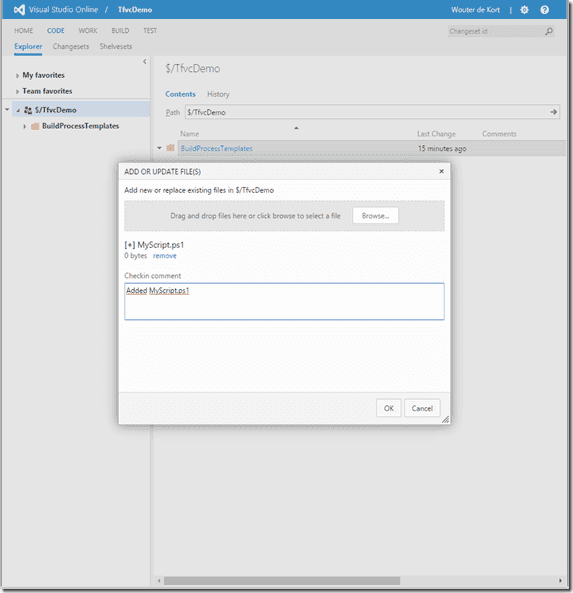Click the horizontal scrollbar thumb
This screenshot has width=573, height=593.
click(x=282, y=581)
